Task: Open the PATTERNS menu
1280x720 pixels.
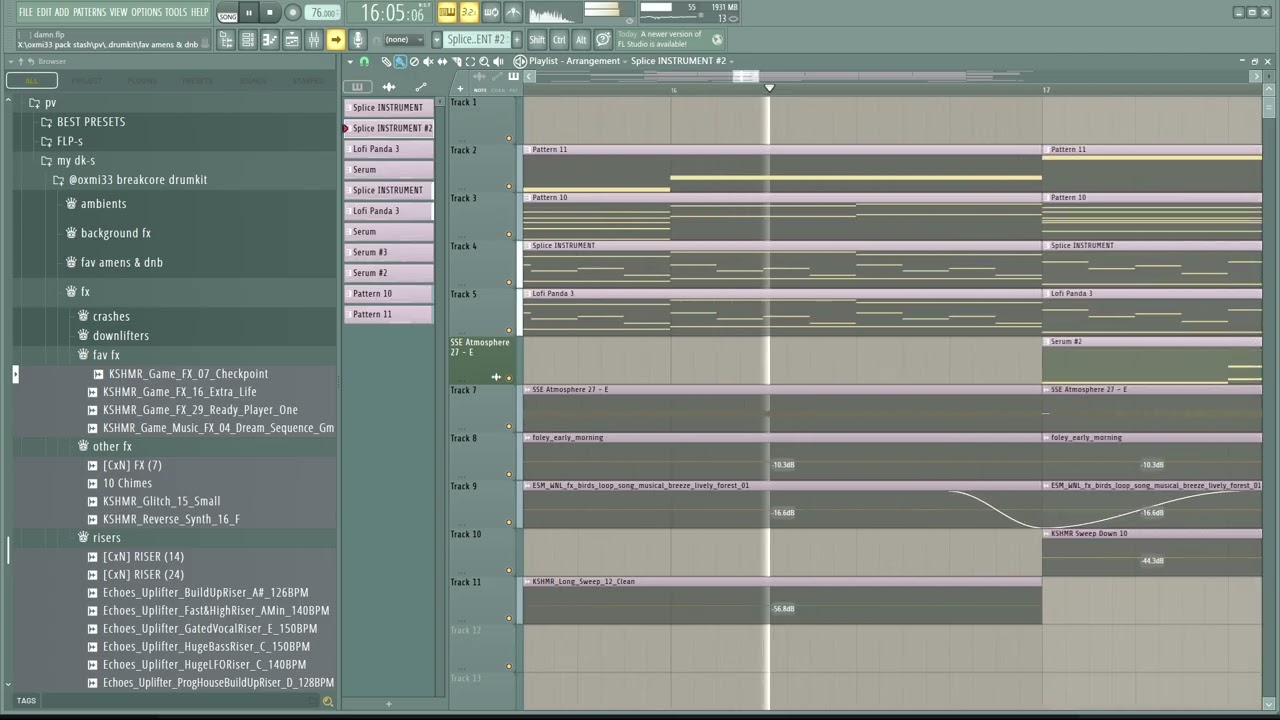Action: (89, 12)
